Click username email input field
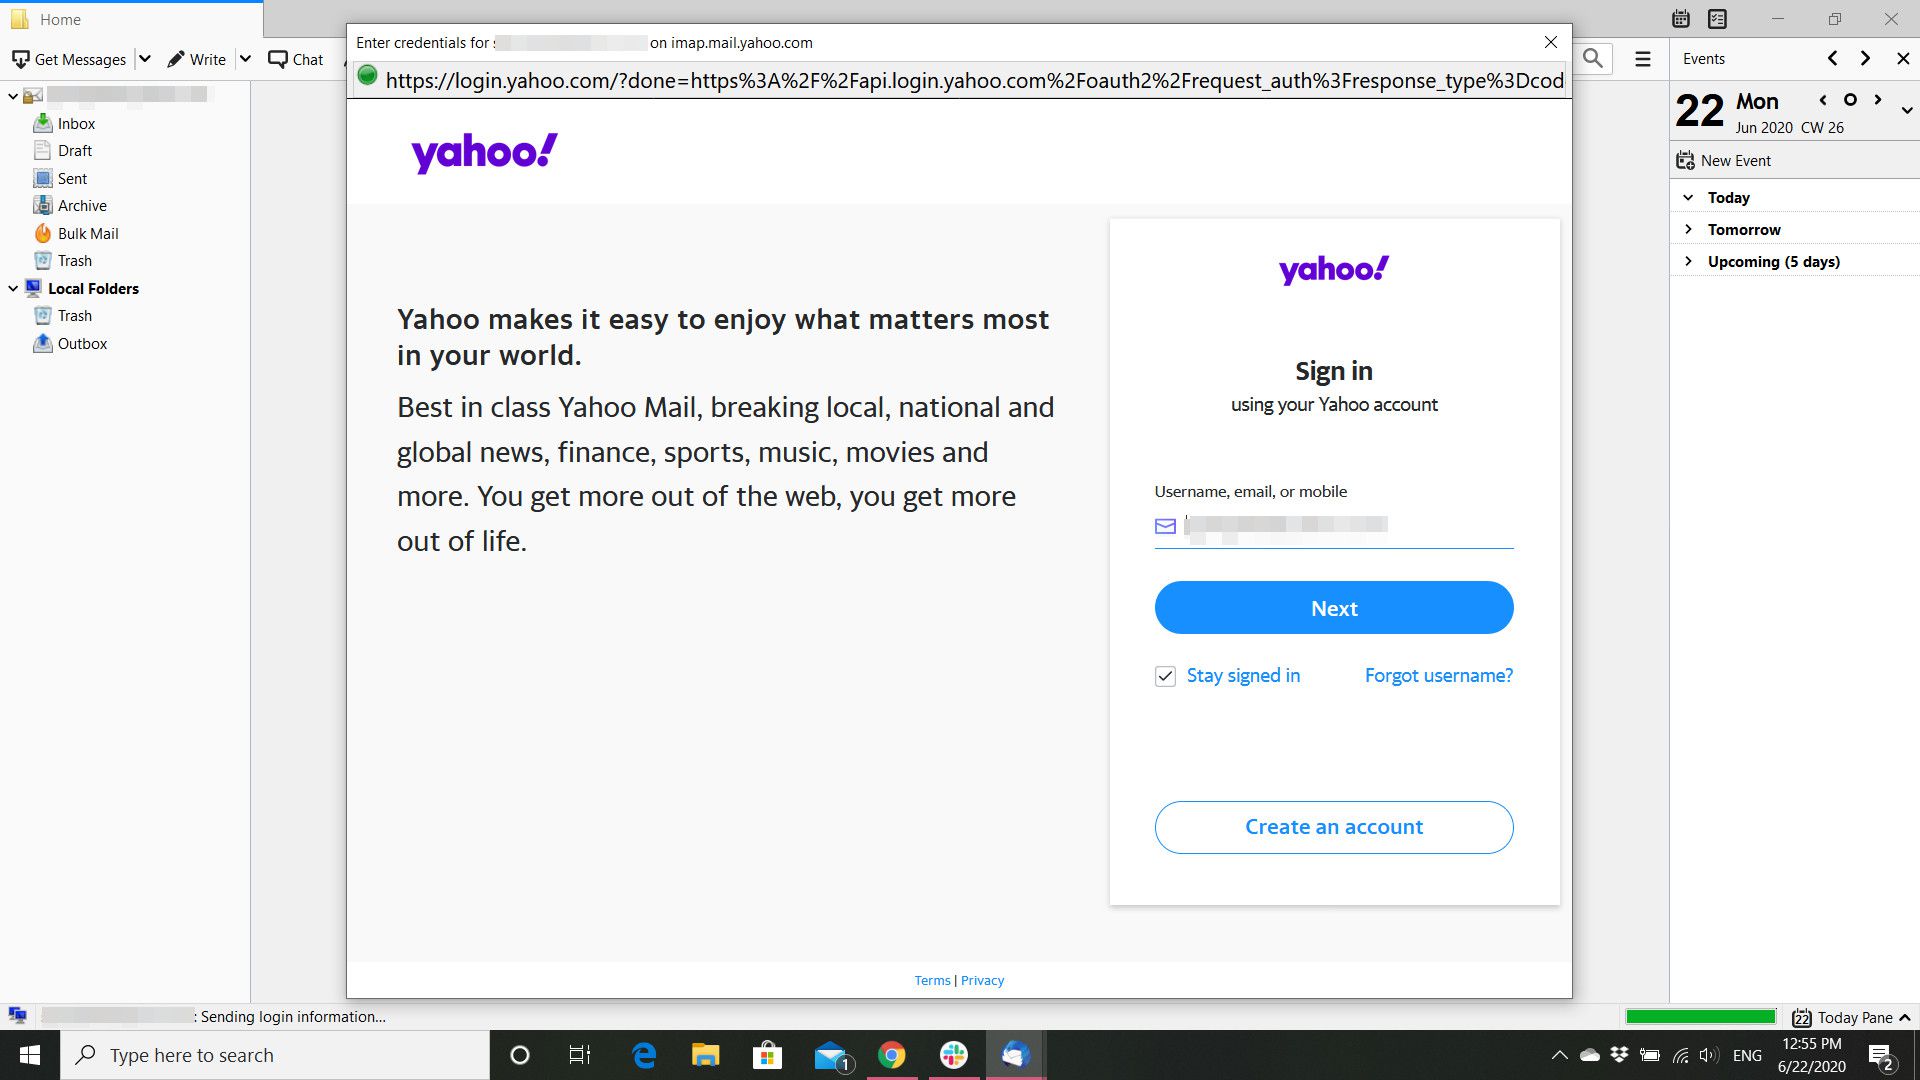 click(x=1335, y=525)
